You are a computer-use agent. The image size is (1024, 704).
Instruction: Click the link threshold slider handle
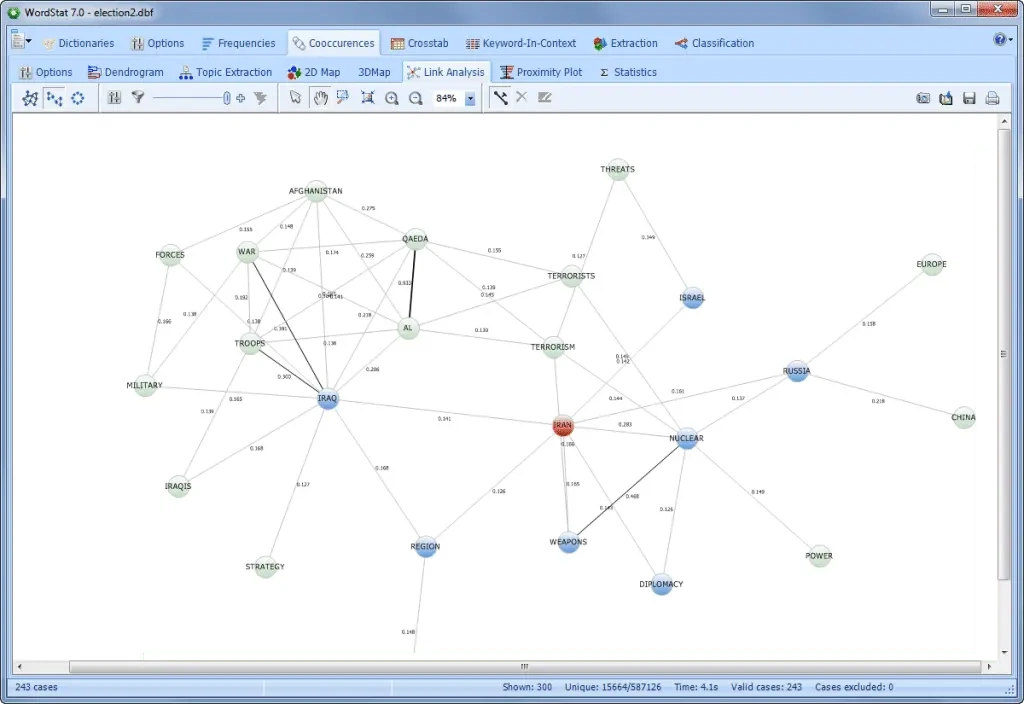coord(226,98)
